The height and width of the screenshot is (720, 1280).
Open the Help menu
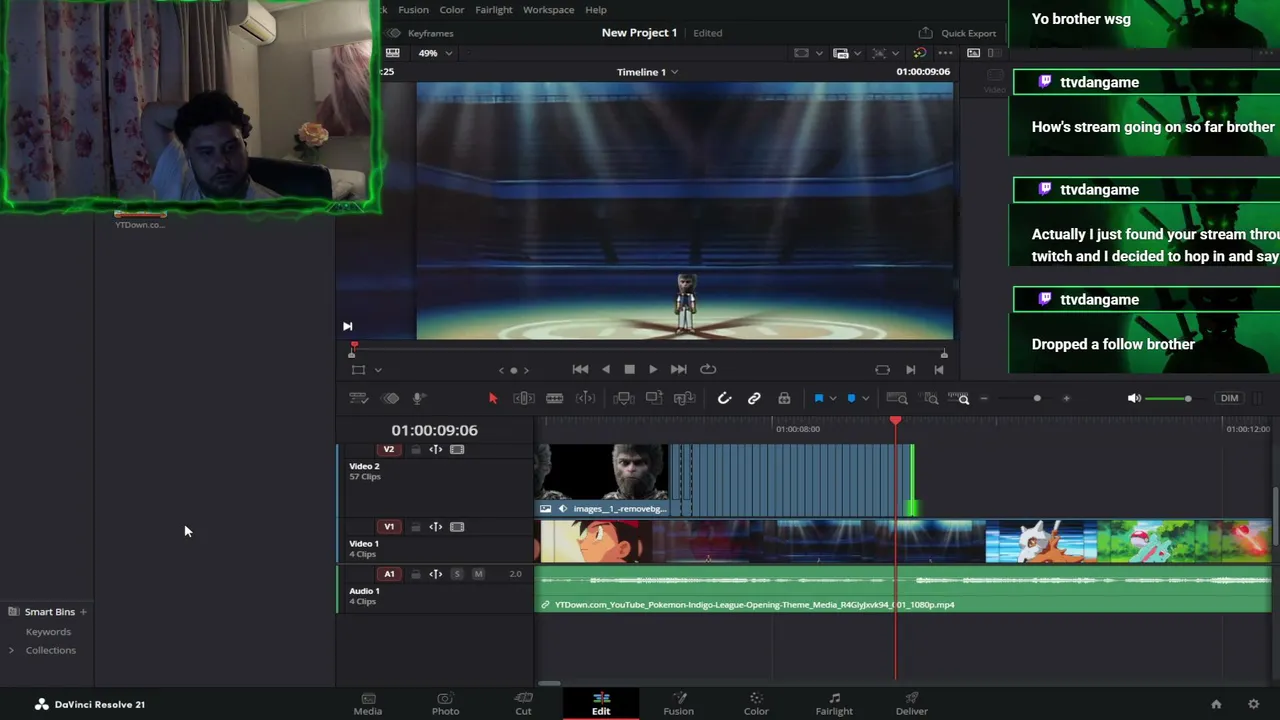(x=596, y=10)
